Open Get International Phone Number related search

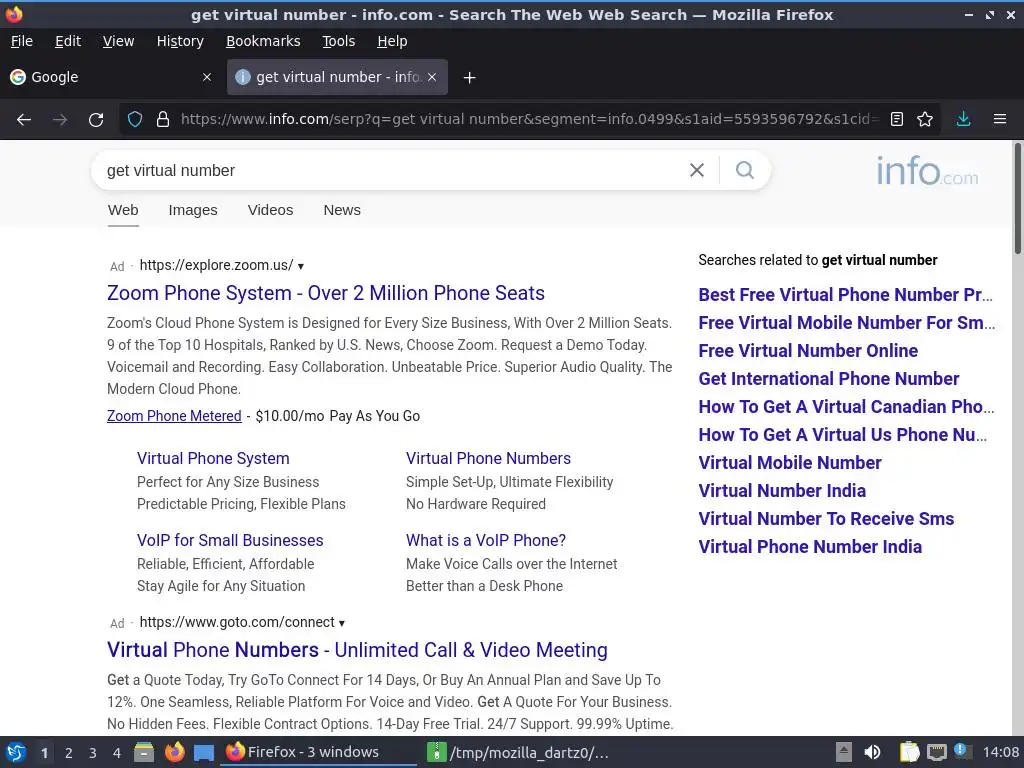coord(829,379)
